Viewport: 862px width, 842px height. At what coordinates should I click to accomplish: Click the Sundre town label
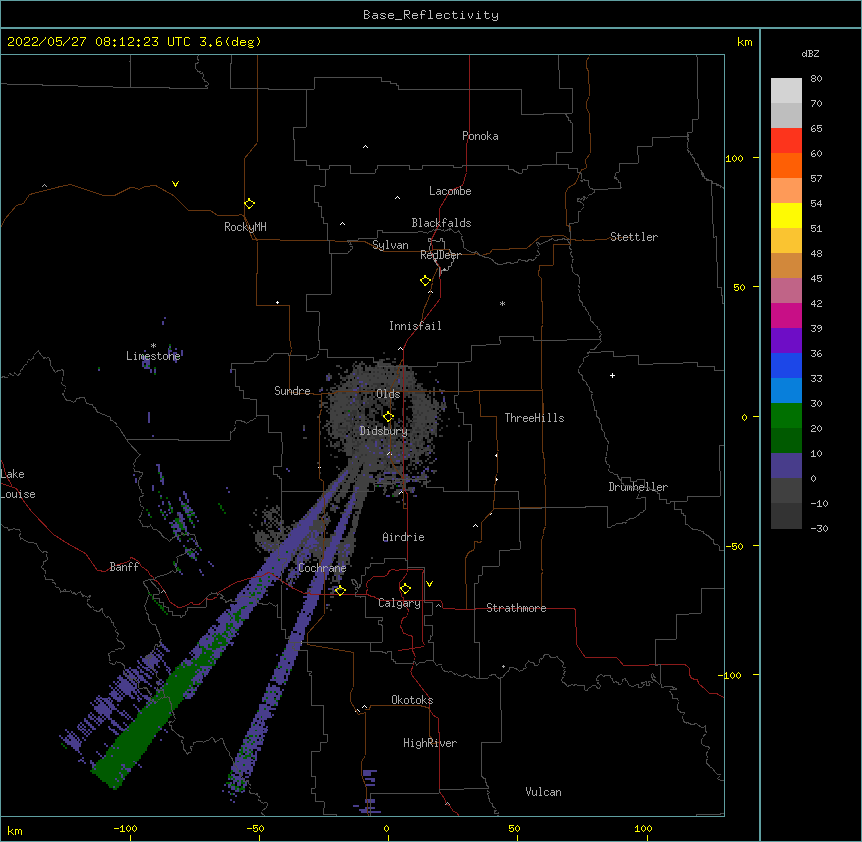[x=292, y=391]
